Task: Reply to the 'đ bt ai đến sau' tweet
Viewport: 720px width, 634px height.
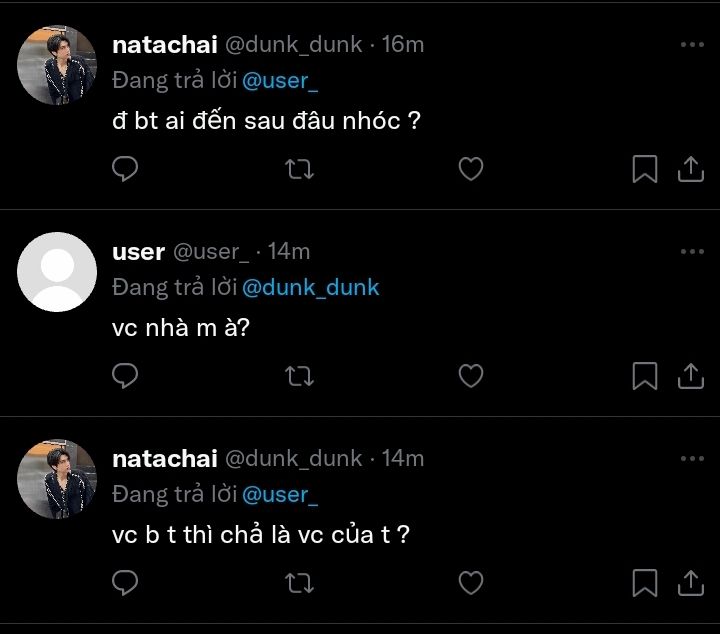Action: tap(125, 169)
